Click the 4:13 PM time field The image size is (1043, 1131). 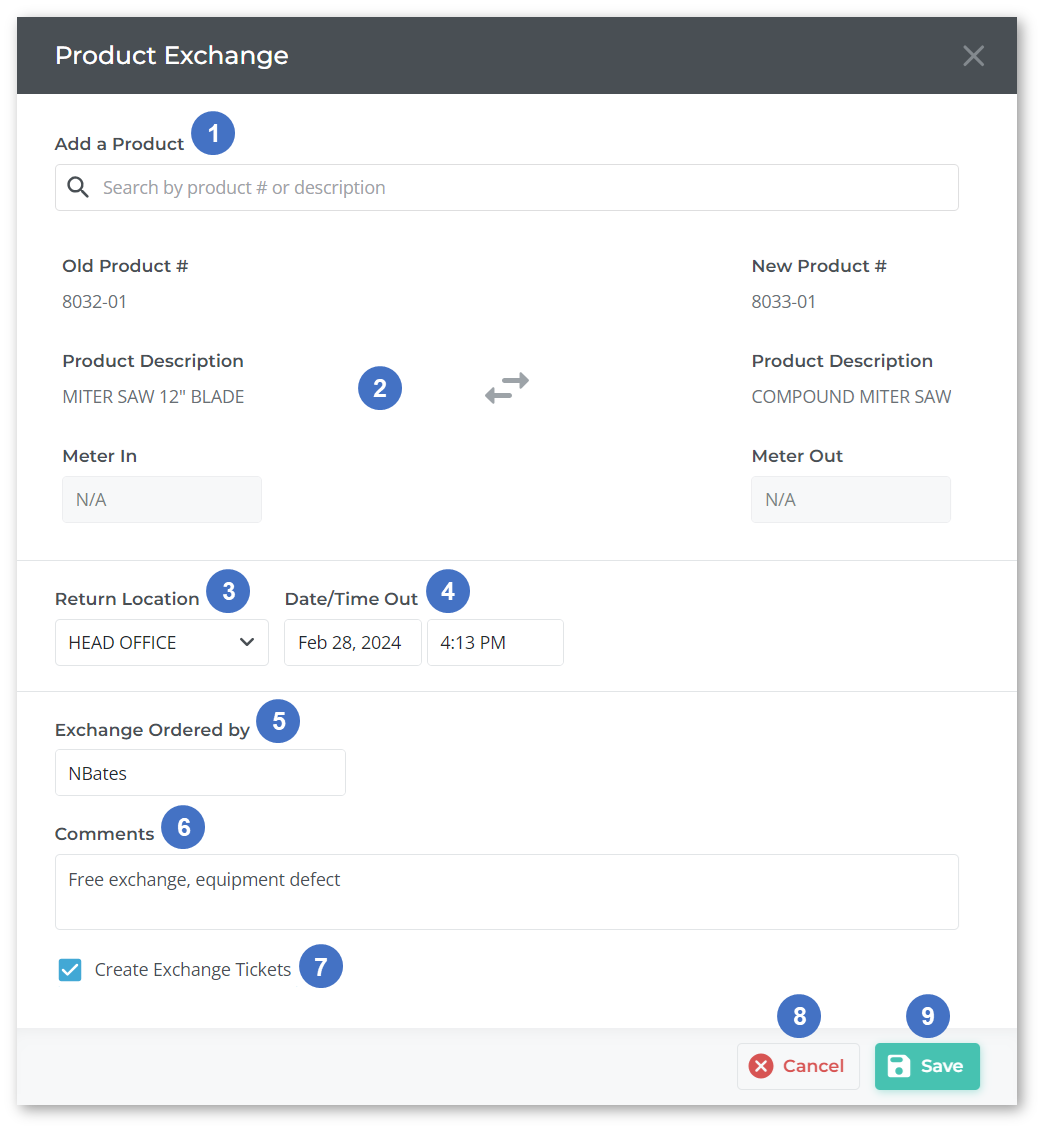tap(495, 642)
